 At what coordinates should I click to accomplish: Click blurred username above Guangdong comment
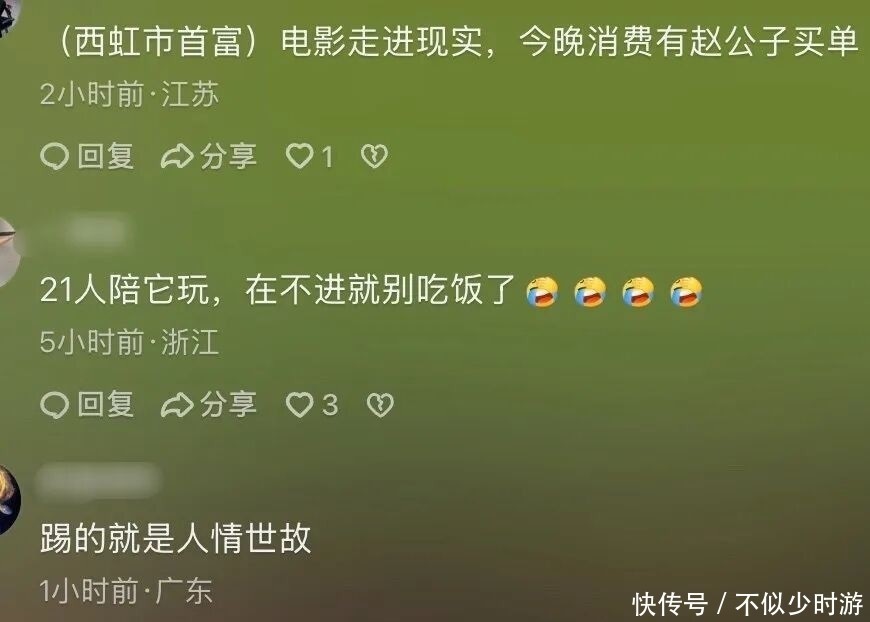(x=98, y=480)
